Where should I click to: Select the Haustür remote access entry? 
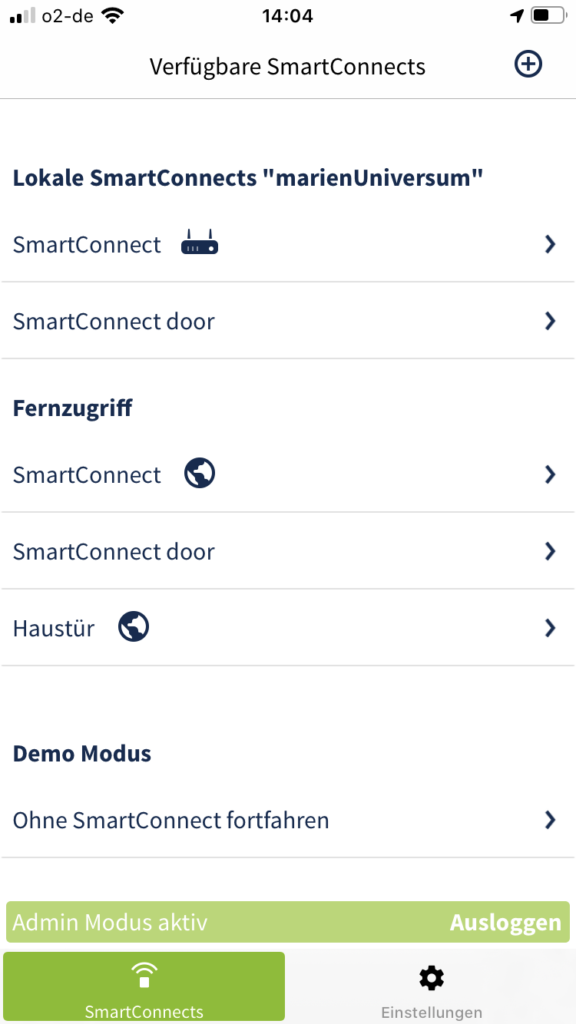click(288, 628)
